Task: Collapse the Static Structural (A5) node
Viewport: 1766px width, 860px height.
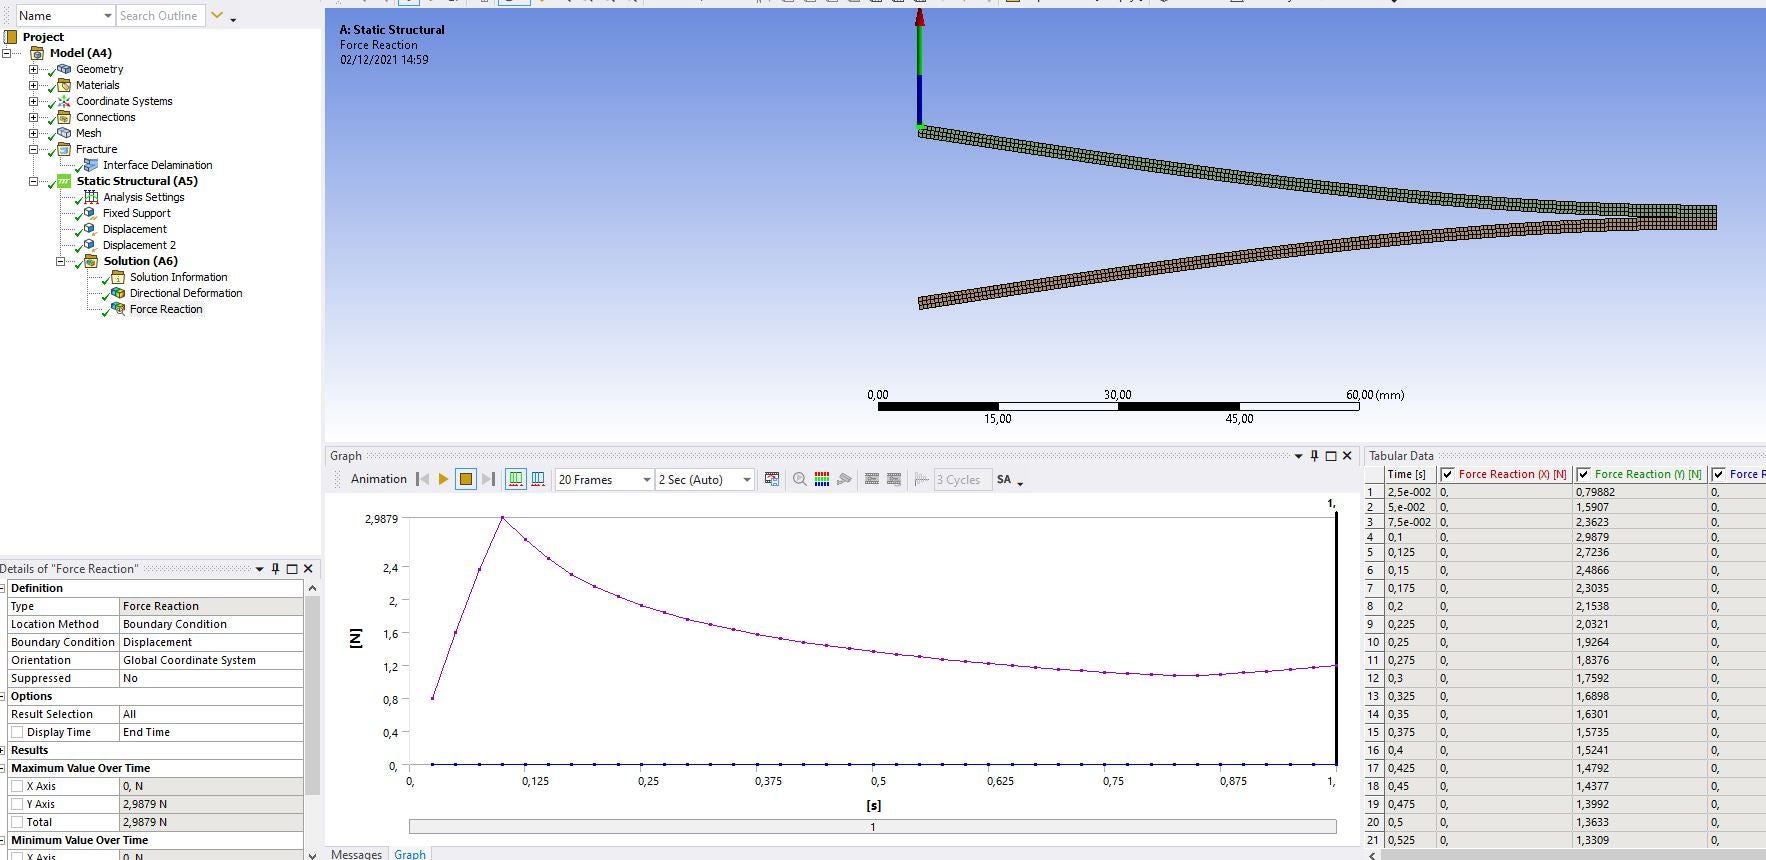Action: tap(33, 181)
